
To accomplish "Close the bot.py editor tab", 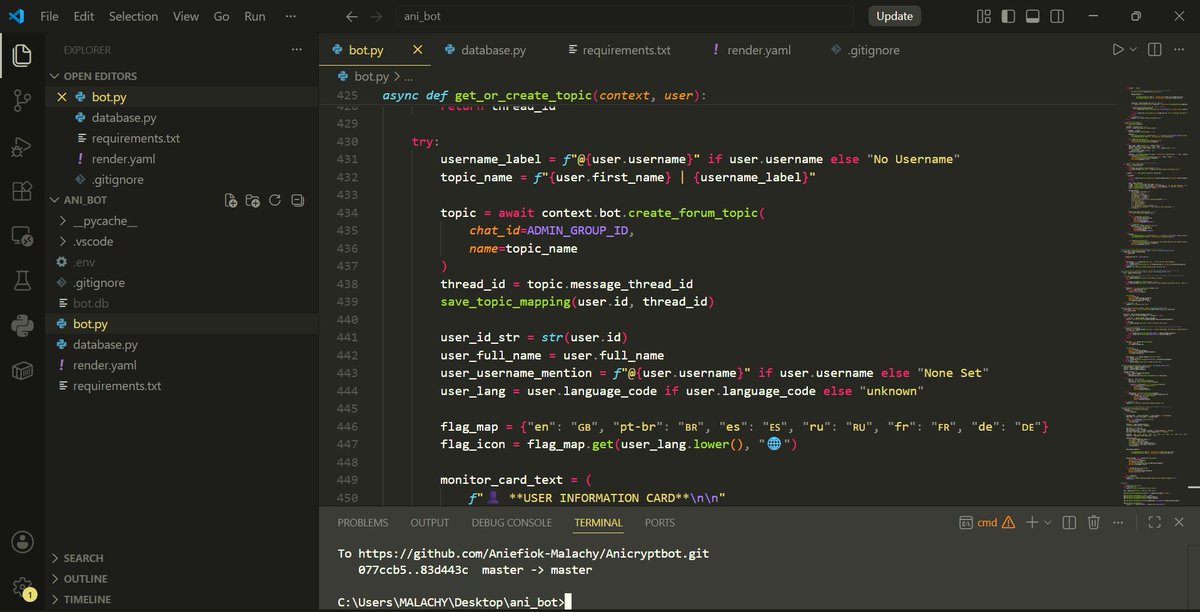I will click(418, 50).
